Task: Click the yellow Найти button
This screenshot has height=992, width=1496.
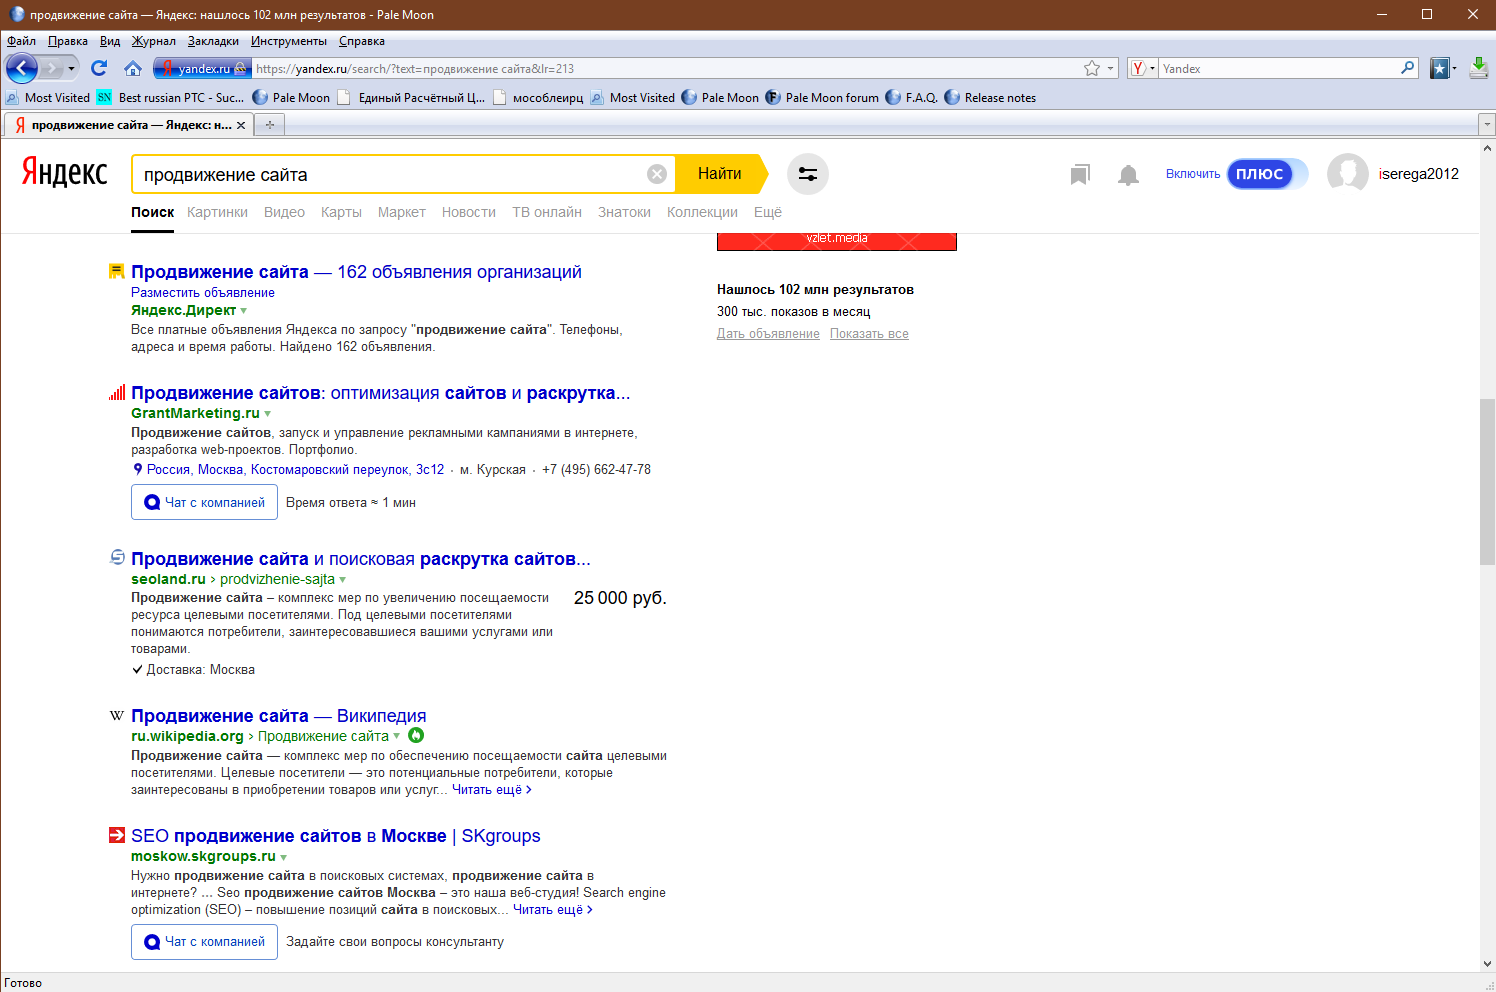Action: pyautogui.click(x=720, y=174)
